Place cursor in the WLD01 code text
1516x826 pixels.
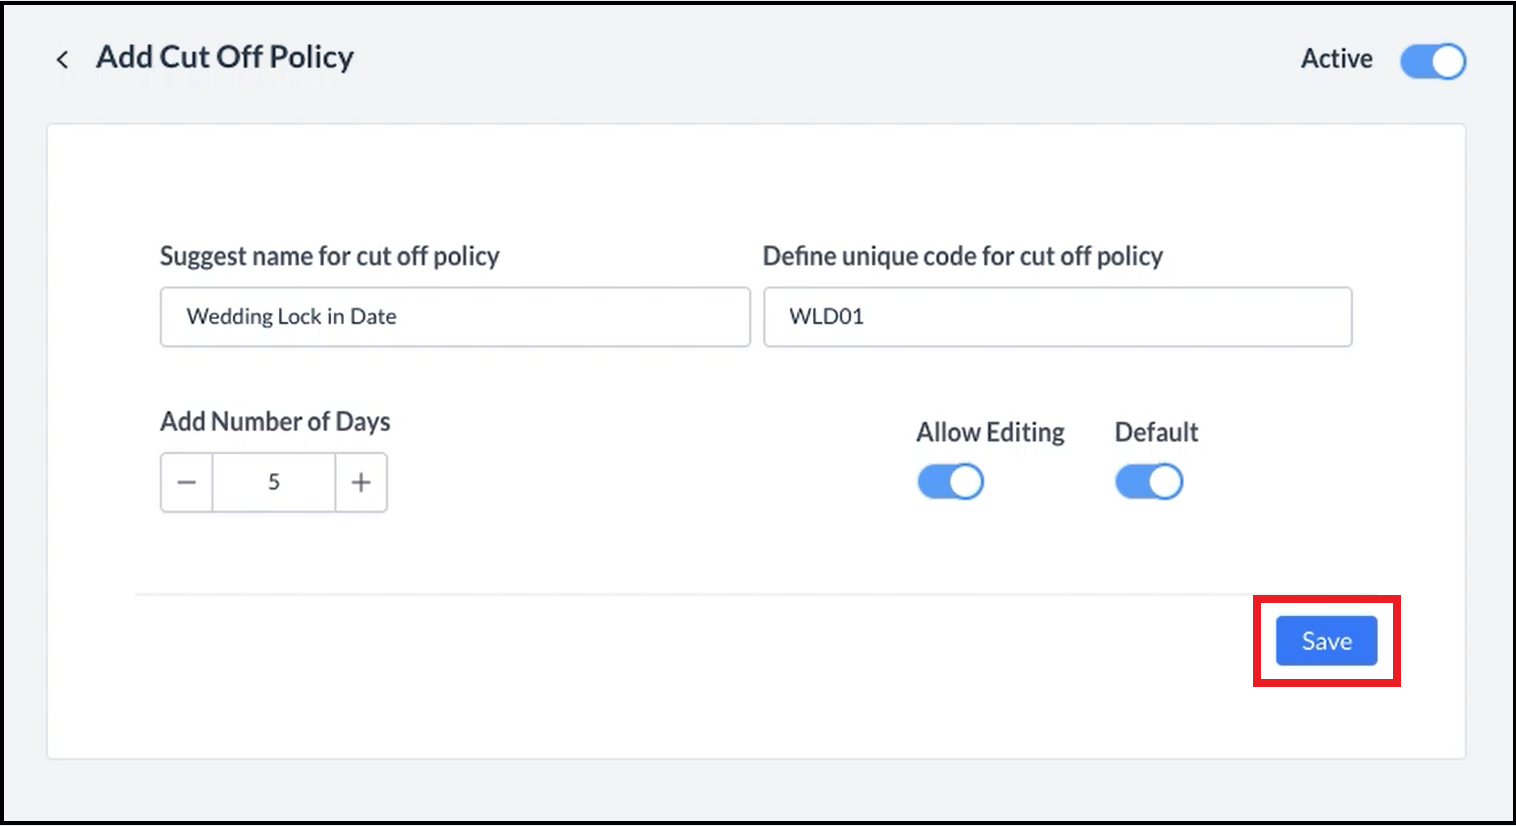(826, 317)
